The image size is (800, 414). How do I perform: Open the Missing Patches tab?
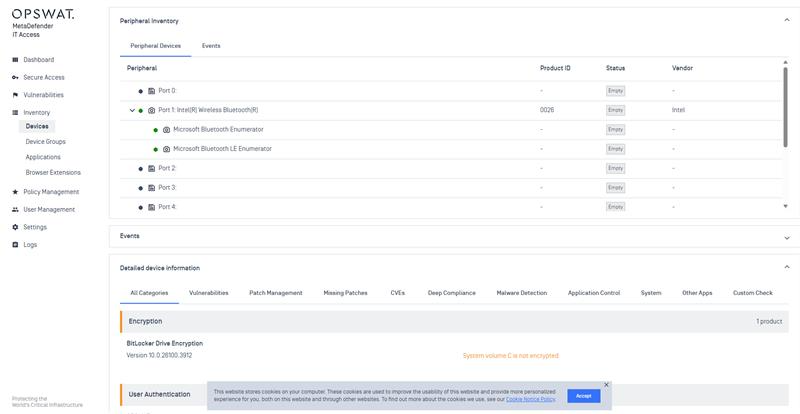pyautogui.click(x=345, y=293)
